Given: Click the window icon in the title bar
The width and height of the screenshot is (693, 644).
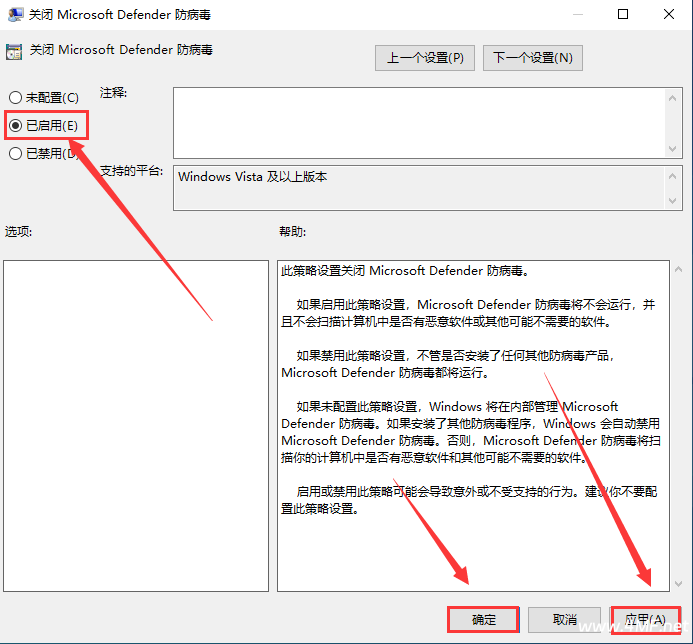Looking at the screenshot, I should pos(15,15).
